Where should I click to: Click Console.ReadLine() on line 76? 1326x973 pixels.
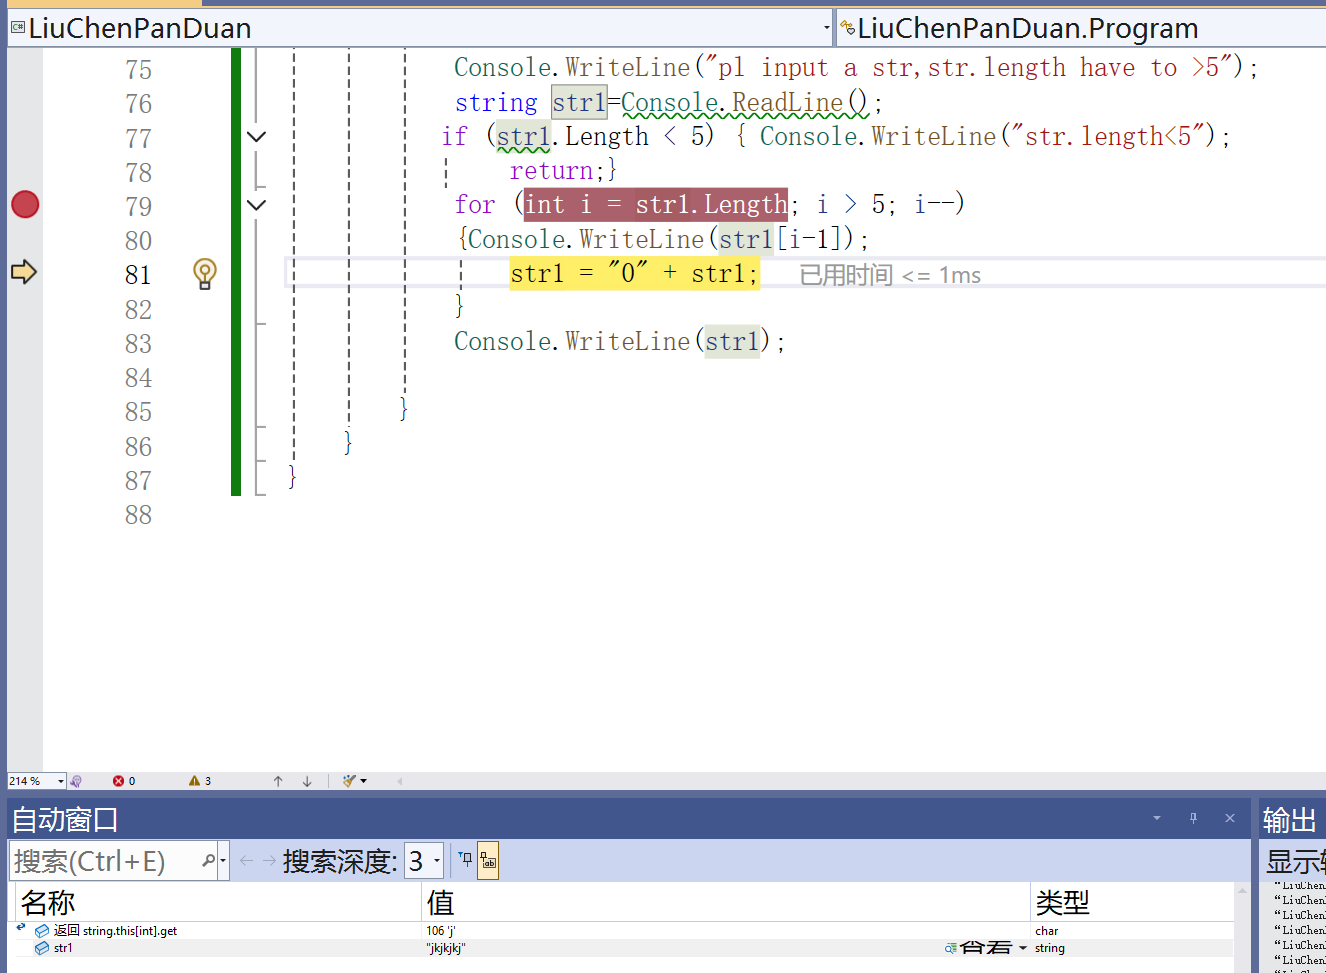[745, 103]
